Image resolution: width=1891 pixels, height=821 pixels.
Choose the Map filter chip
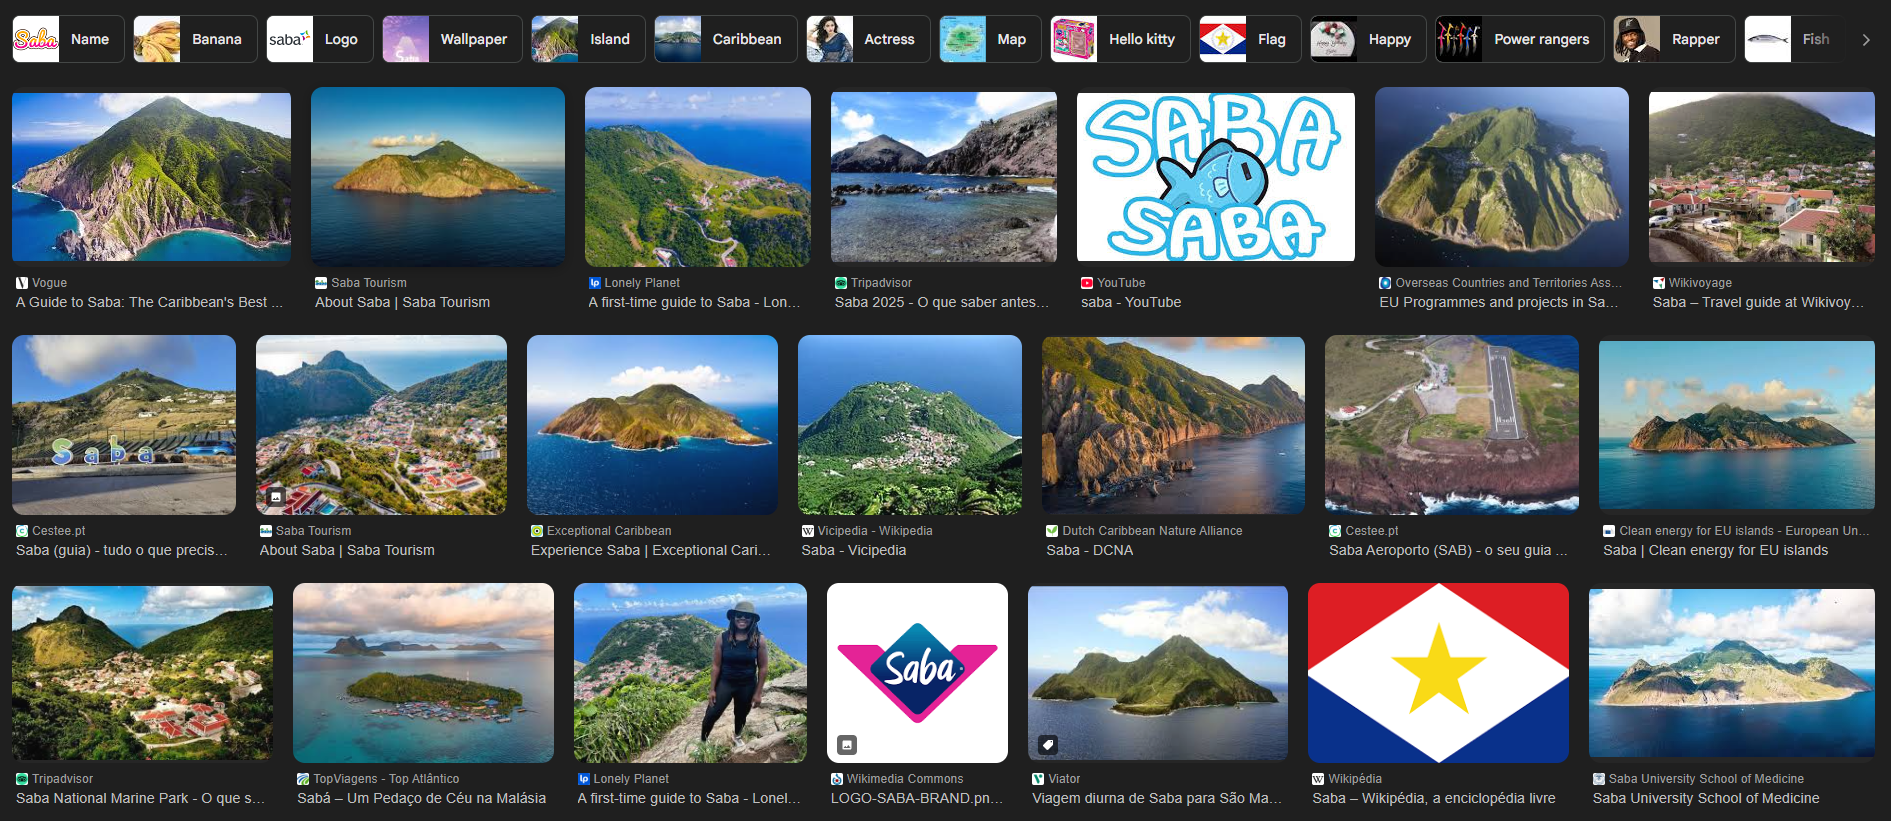pyautogui.click(x=990, y=39)
